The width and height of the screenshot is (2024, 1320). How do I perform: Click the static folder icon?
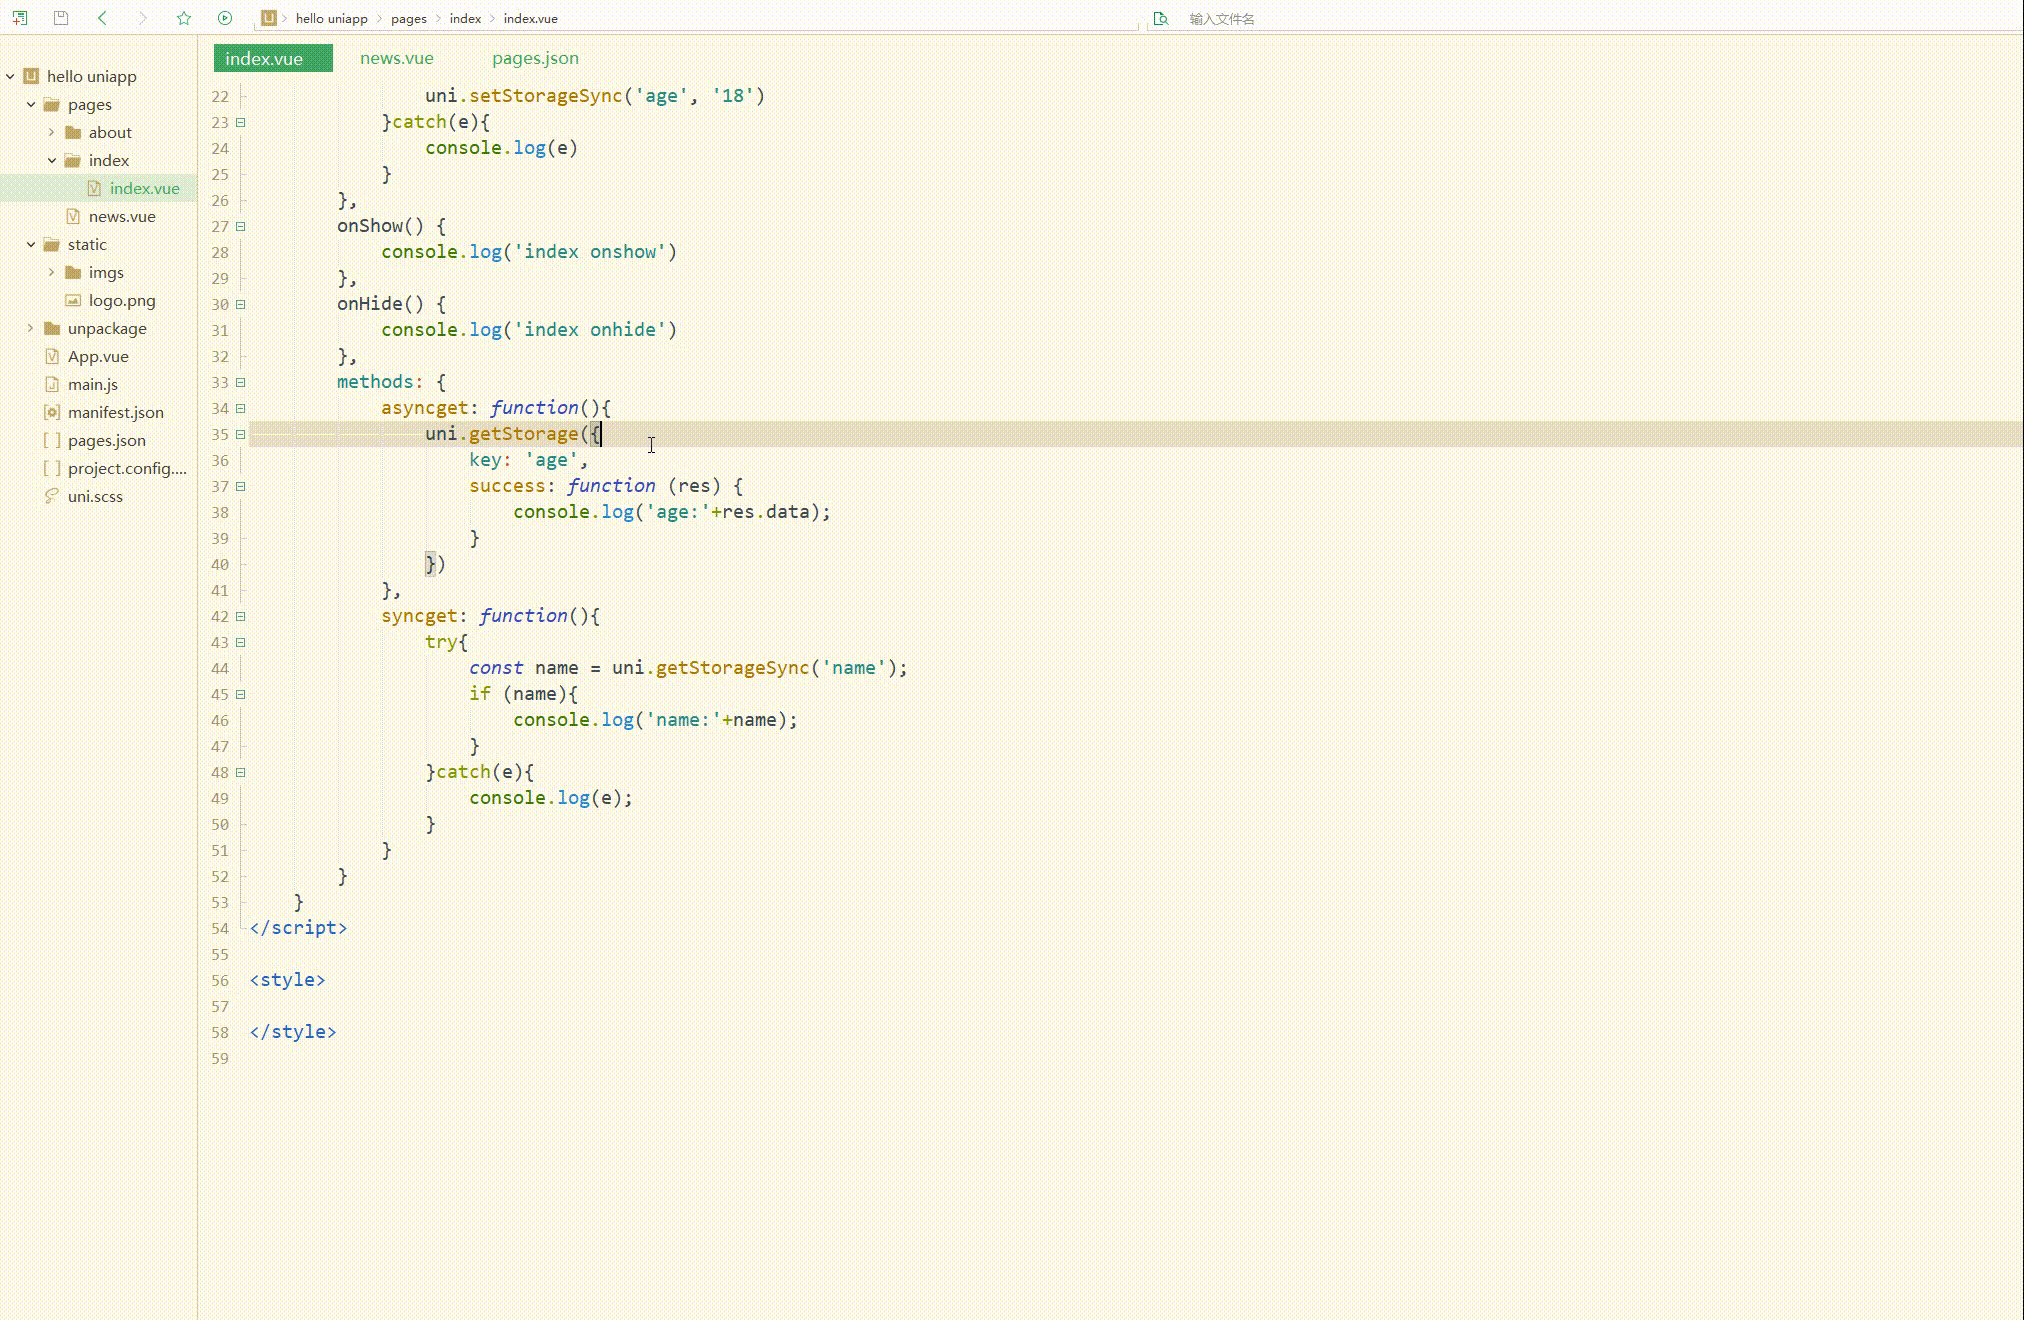[52, 244]
